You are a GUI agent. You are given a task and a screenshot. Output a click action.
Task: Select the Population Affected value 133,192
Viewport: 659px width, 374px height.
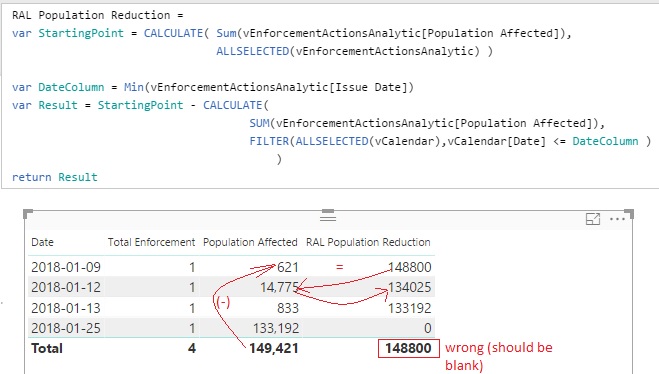(x=276, y=328)
